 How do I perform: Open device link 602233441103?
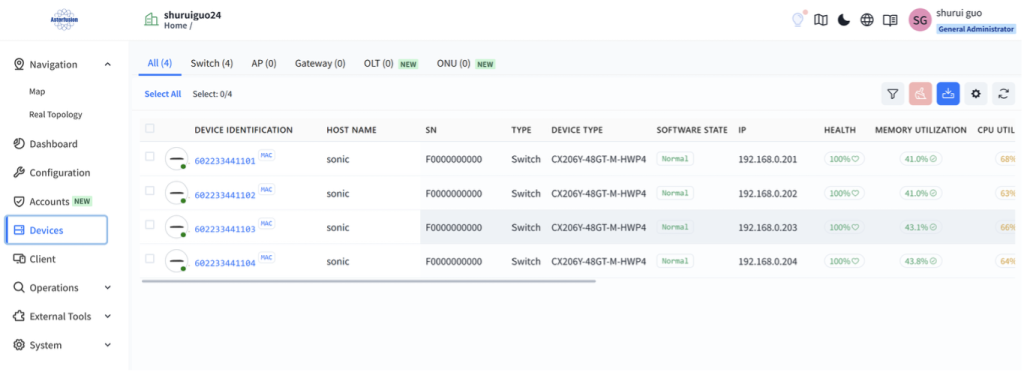(225, 229)
